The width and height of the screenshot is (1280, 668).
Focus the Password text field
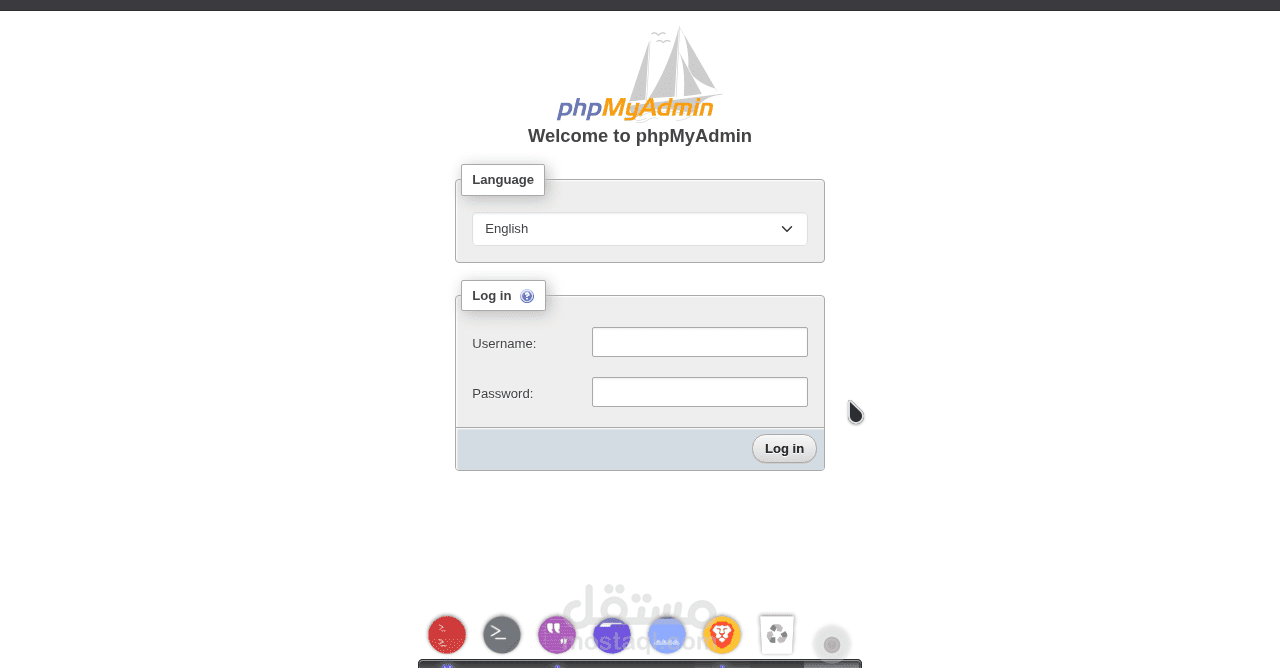700,392
